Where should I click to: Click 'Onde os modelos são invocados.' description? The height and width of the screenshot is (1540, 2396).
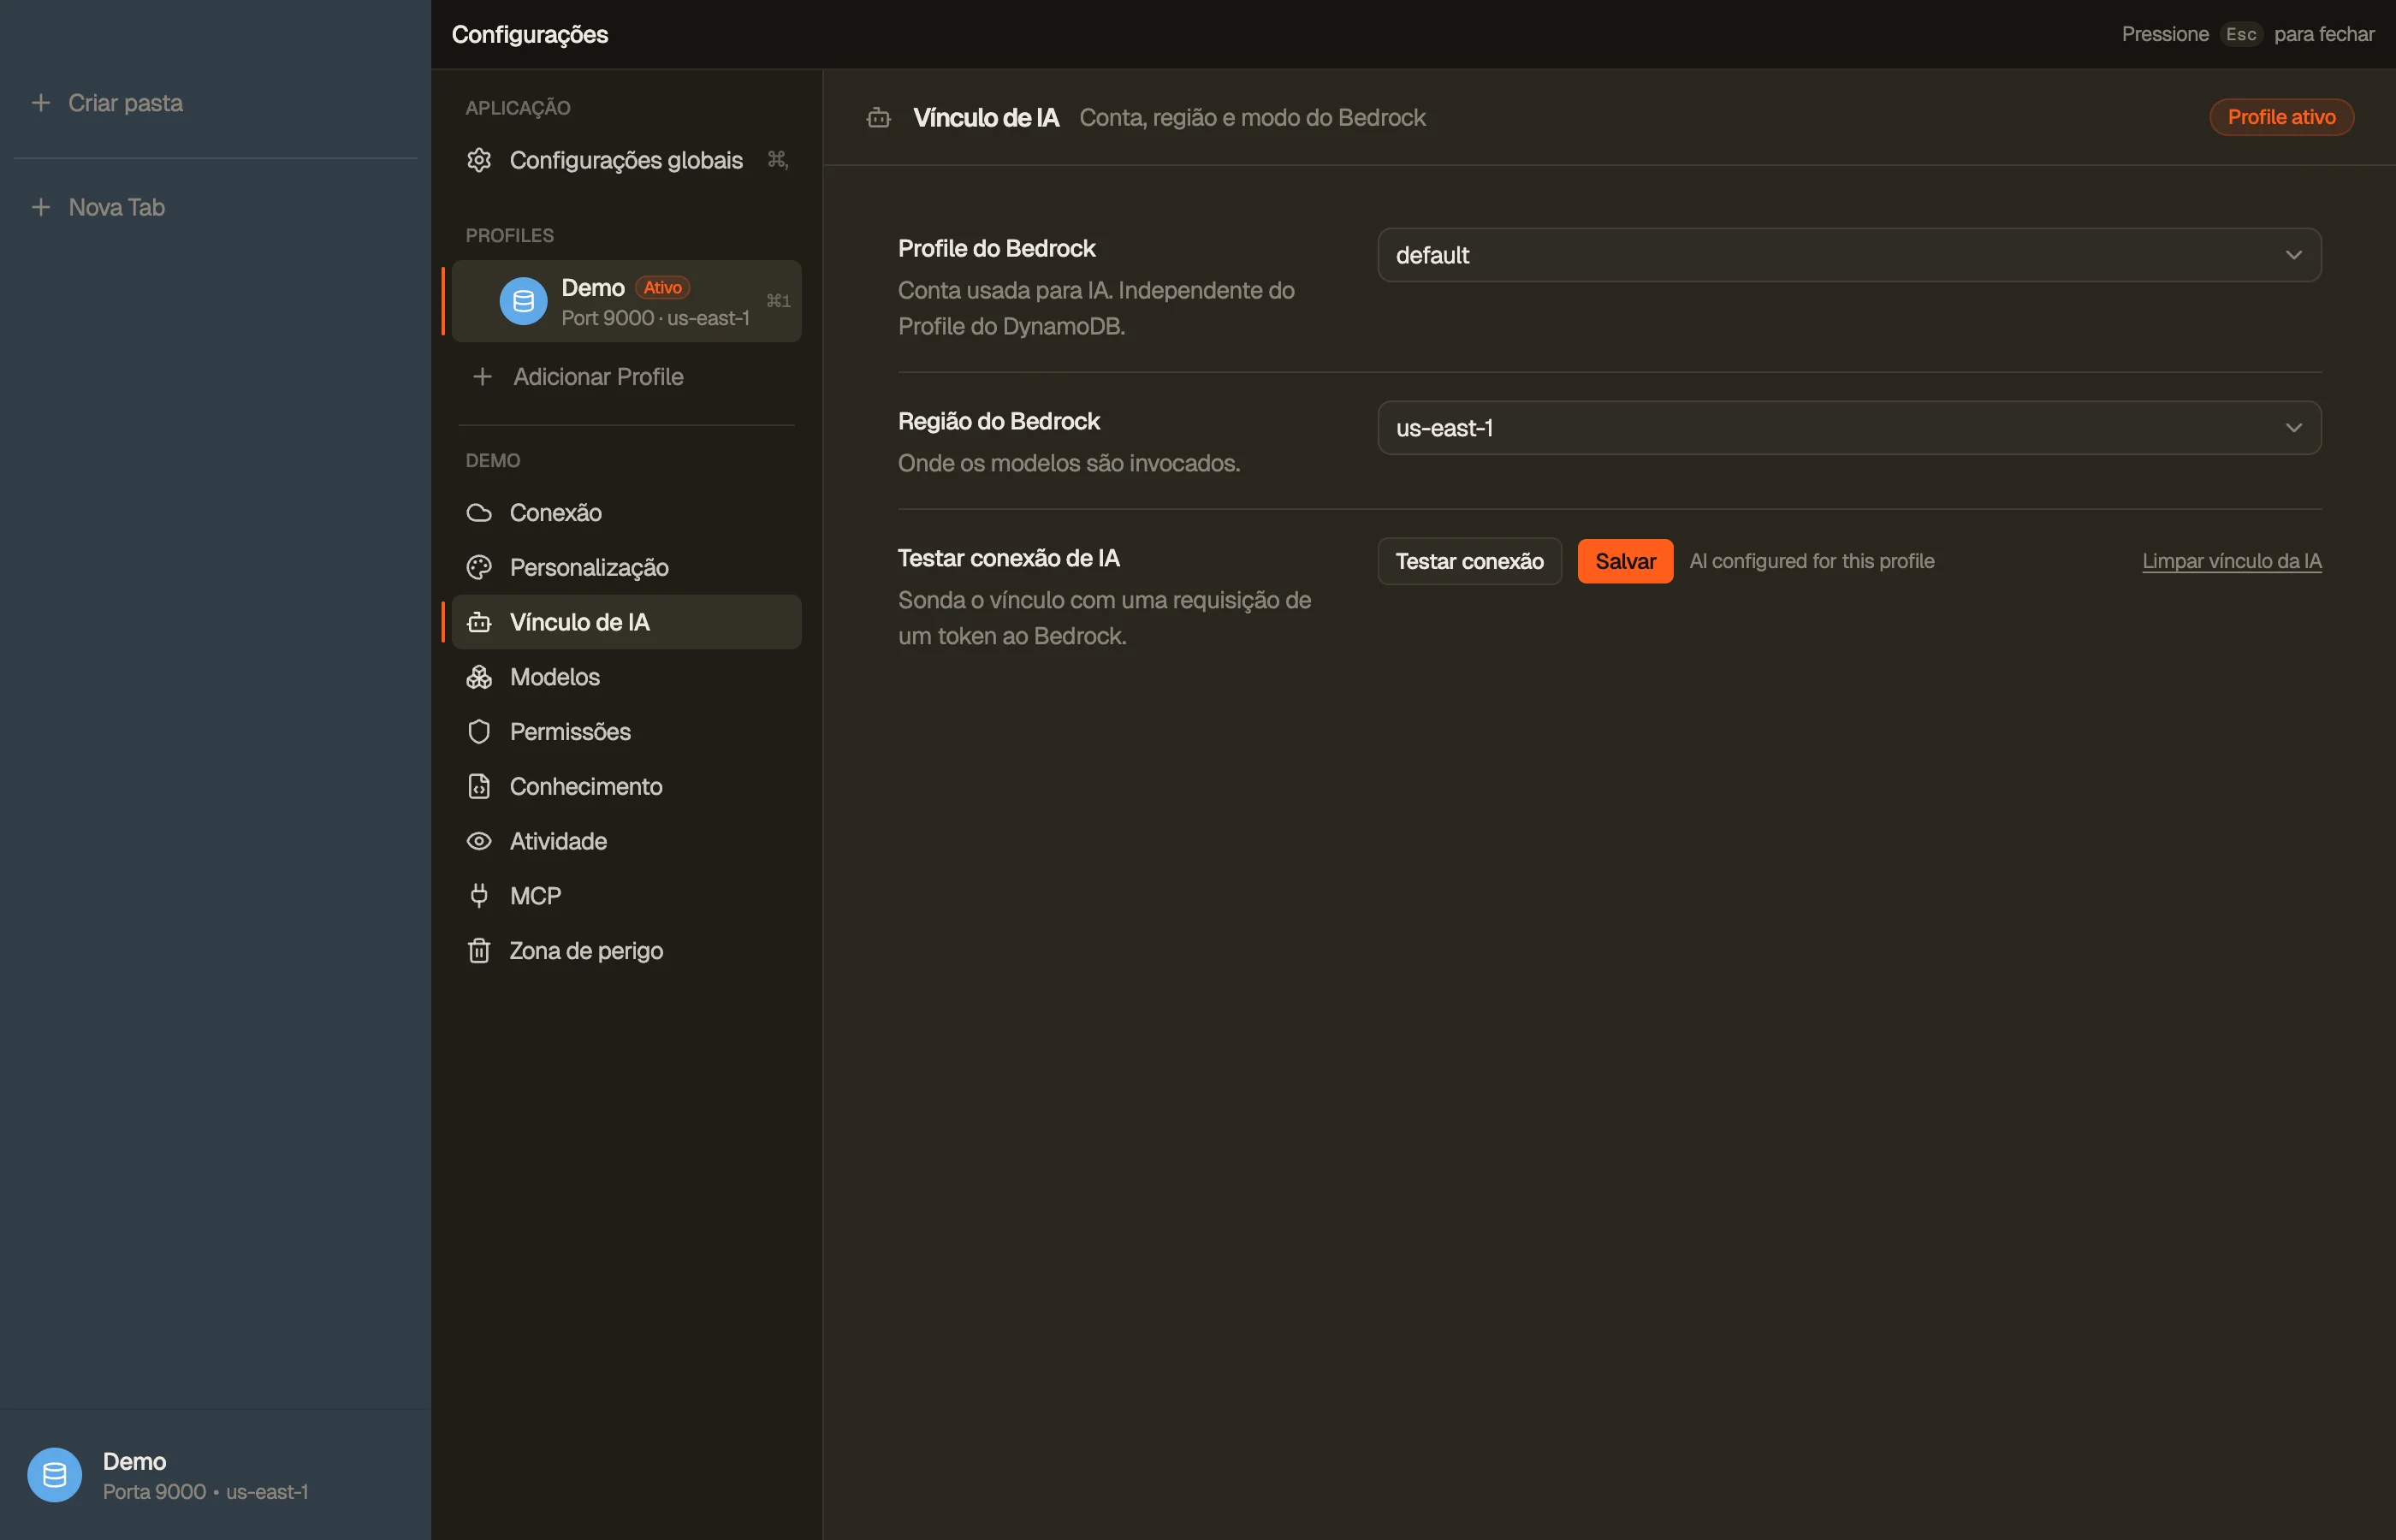click(1069, 463)
